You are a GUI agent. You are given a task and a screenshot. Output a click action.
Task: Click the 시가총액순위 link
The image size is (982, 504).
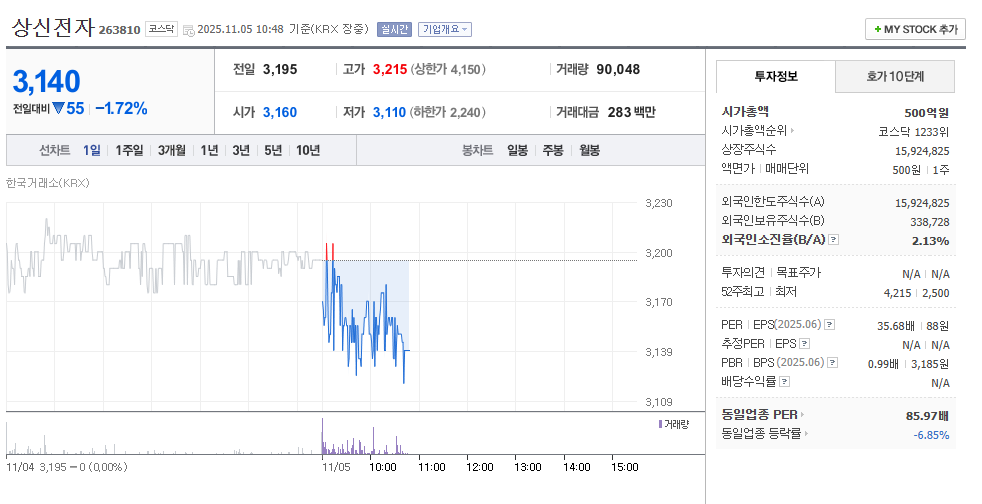tap(754, 131)
